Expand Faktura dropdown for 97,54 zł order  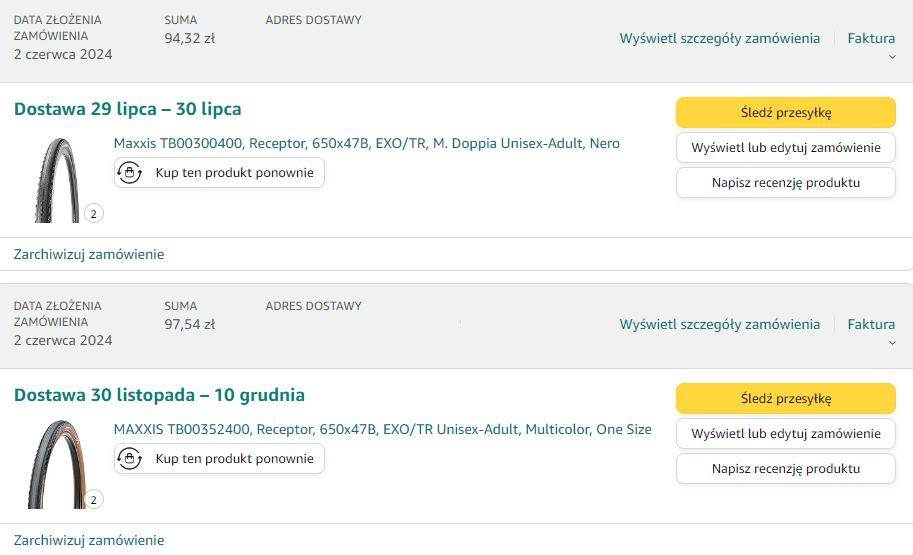[872, 331]
